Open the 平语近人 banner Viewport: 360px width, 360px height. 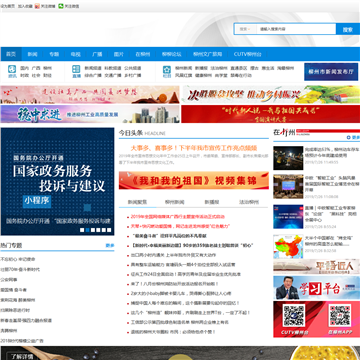click(x=316, y=267)
